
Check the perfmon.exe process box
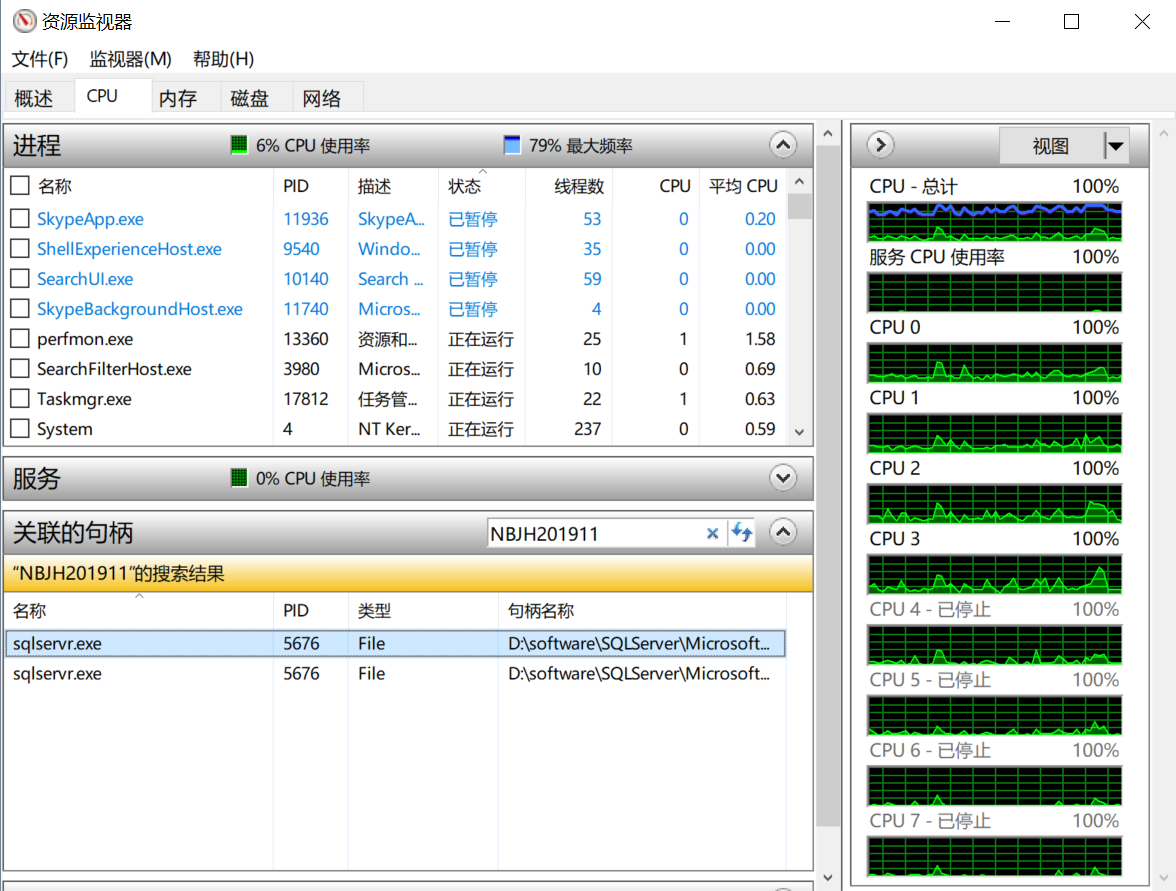click(20, 338)
